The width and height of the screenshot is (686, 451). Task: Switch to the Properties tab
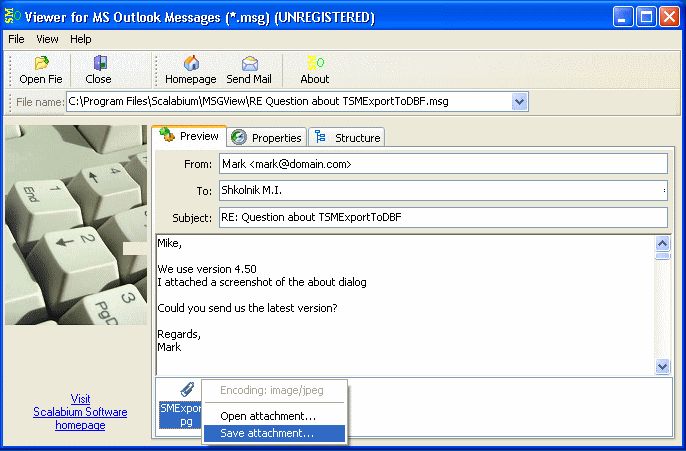coord(266,138)
